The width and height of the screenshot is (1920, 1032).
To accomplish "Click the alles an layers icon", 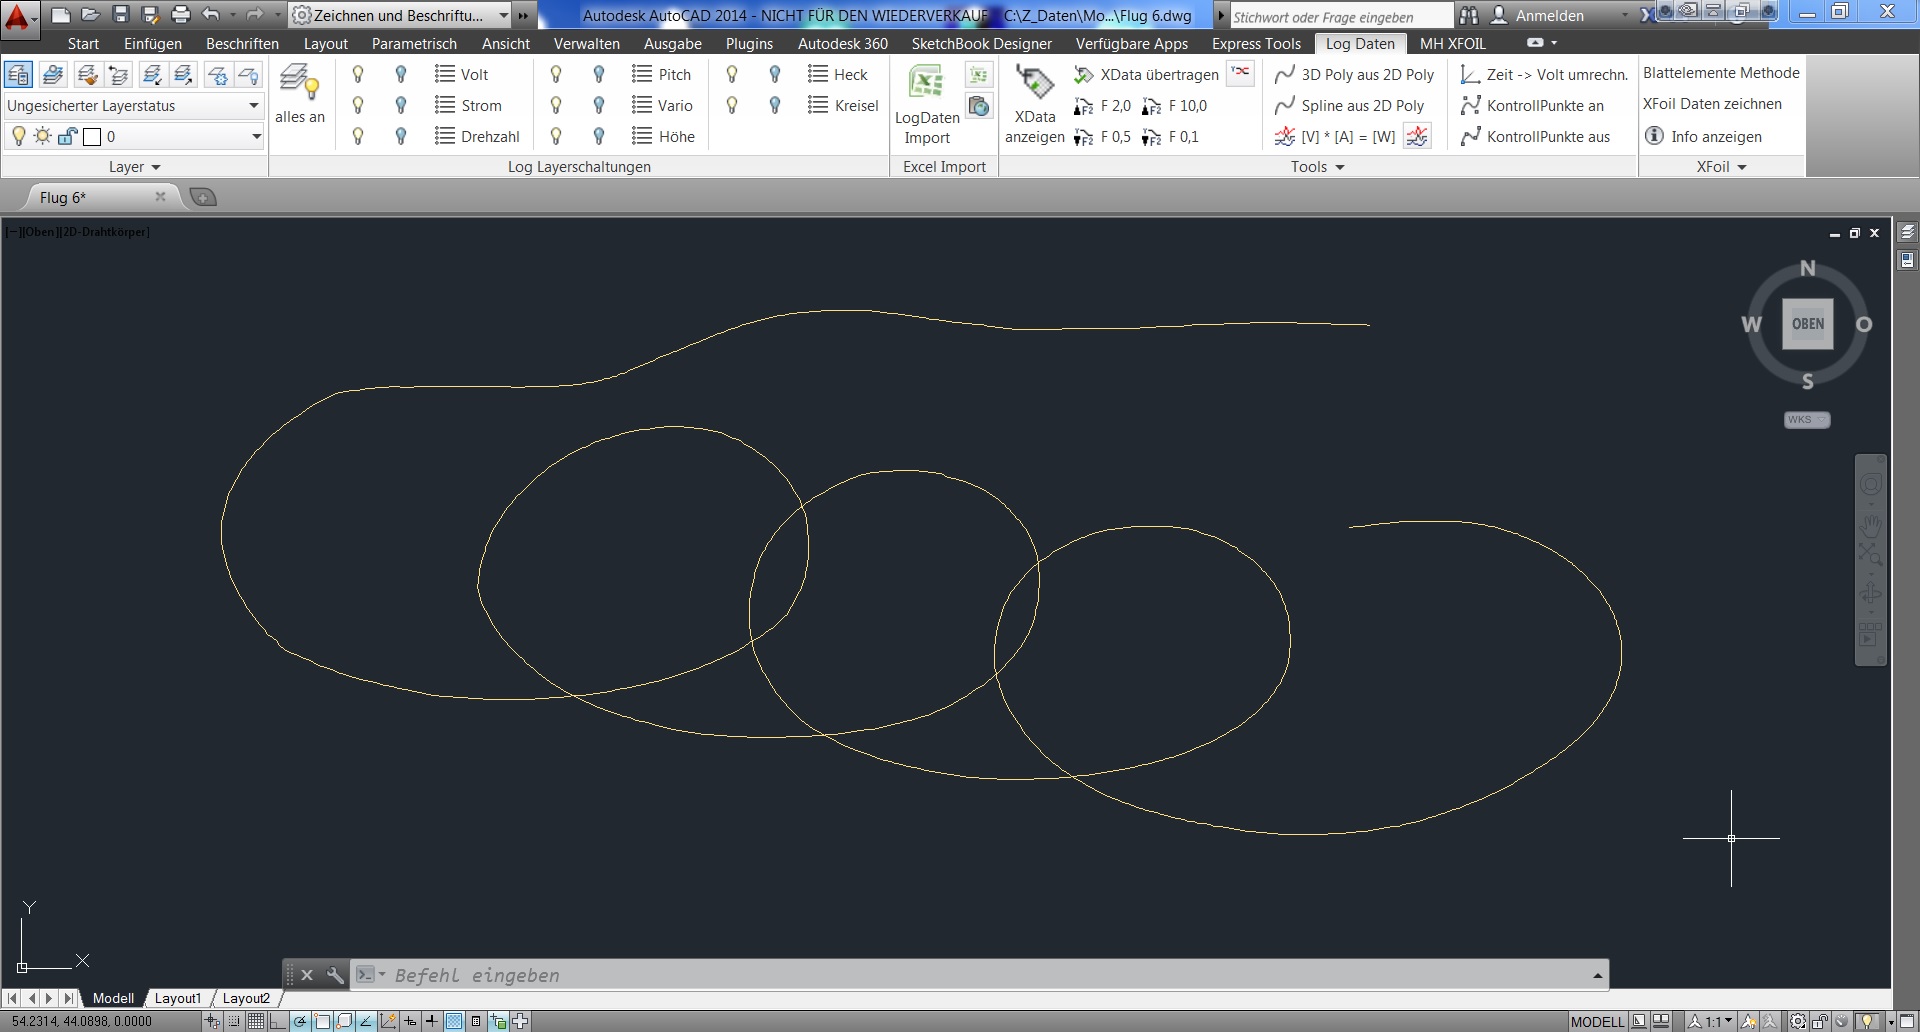I will pos(299,82).
